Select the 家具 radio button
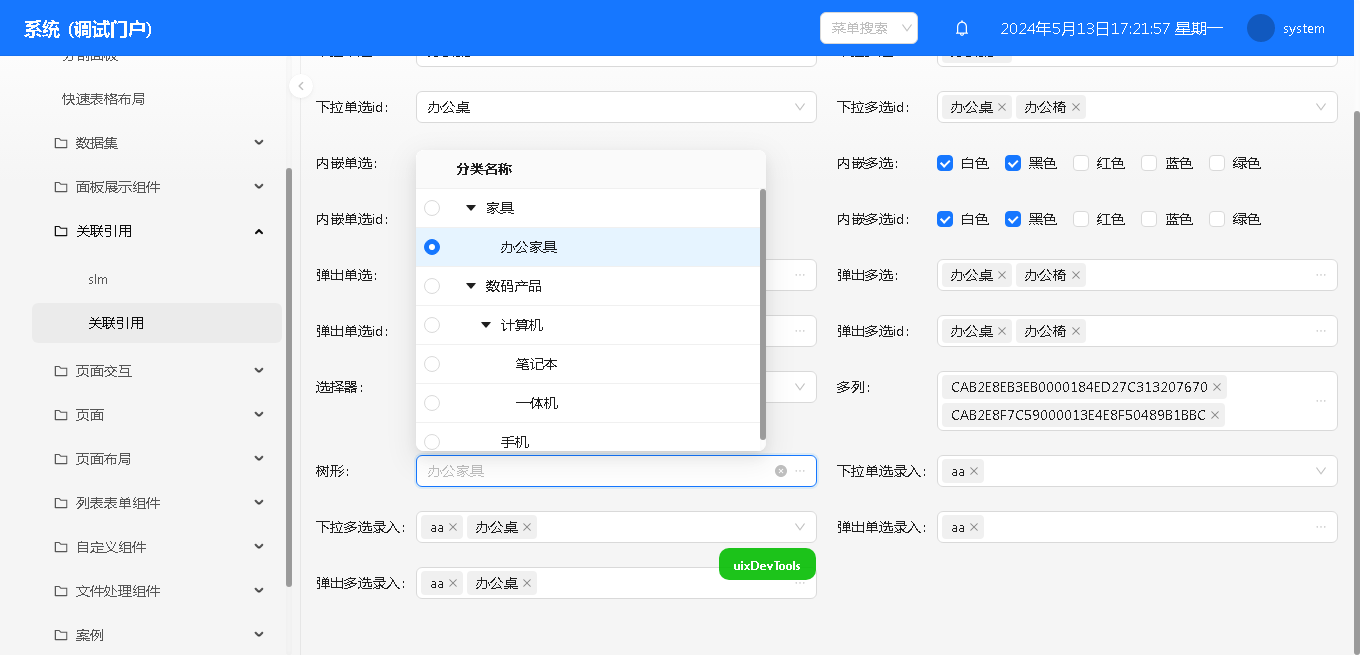The height and width of the screenshot is (655, 1360). click(432, 208)
